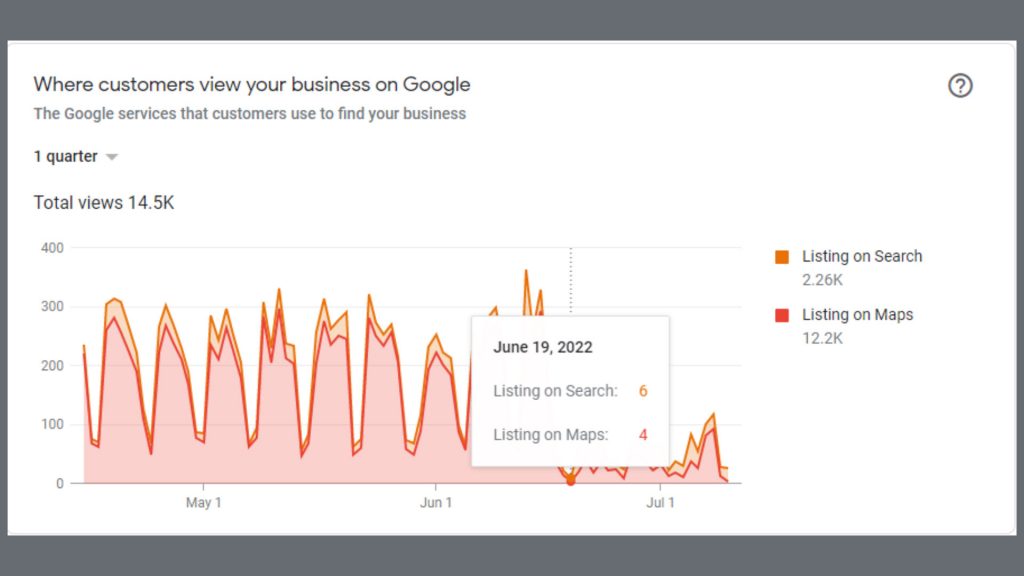
Task: Toggle the Listing on Maps legend label
Action: [x=857, y=315]
